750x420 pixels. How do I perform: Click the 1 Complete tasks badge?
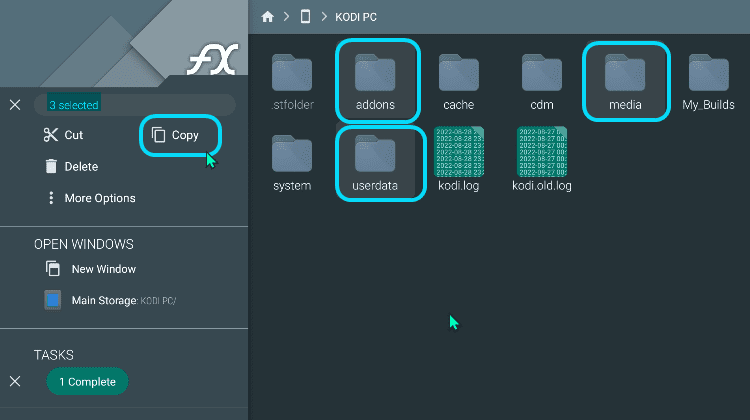pos(87,382)
